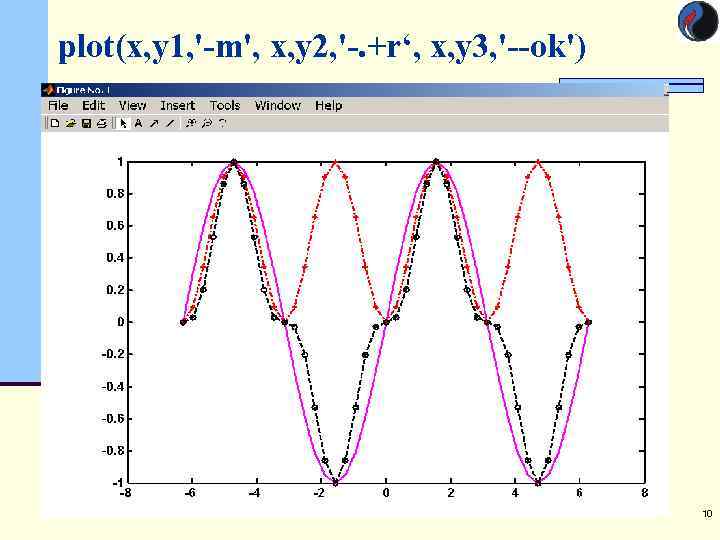This screenshot has width=720, height=540.
Task: Open the Help menu
Action: tap(328, 106)
